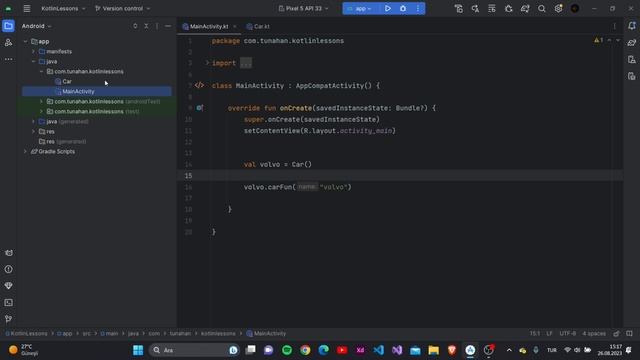Click cursor position 15:1 in status bar
640x360 pixels.
click(535, 333)
